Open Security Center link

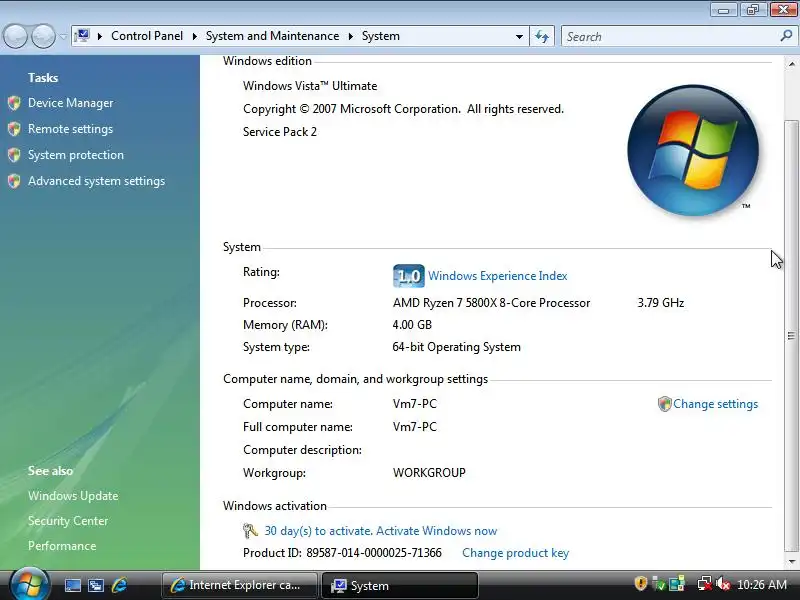(x=68, y=521)
